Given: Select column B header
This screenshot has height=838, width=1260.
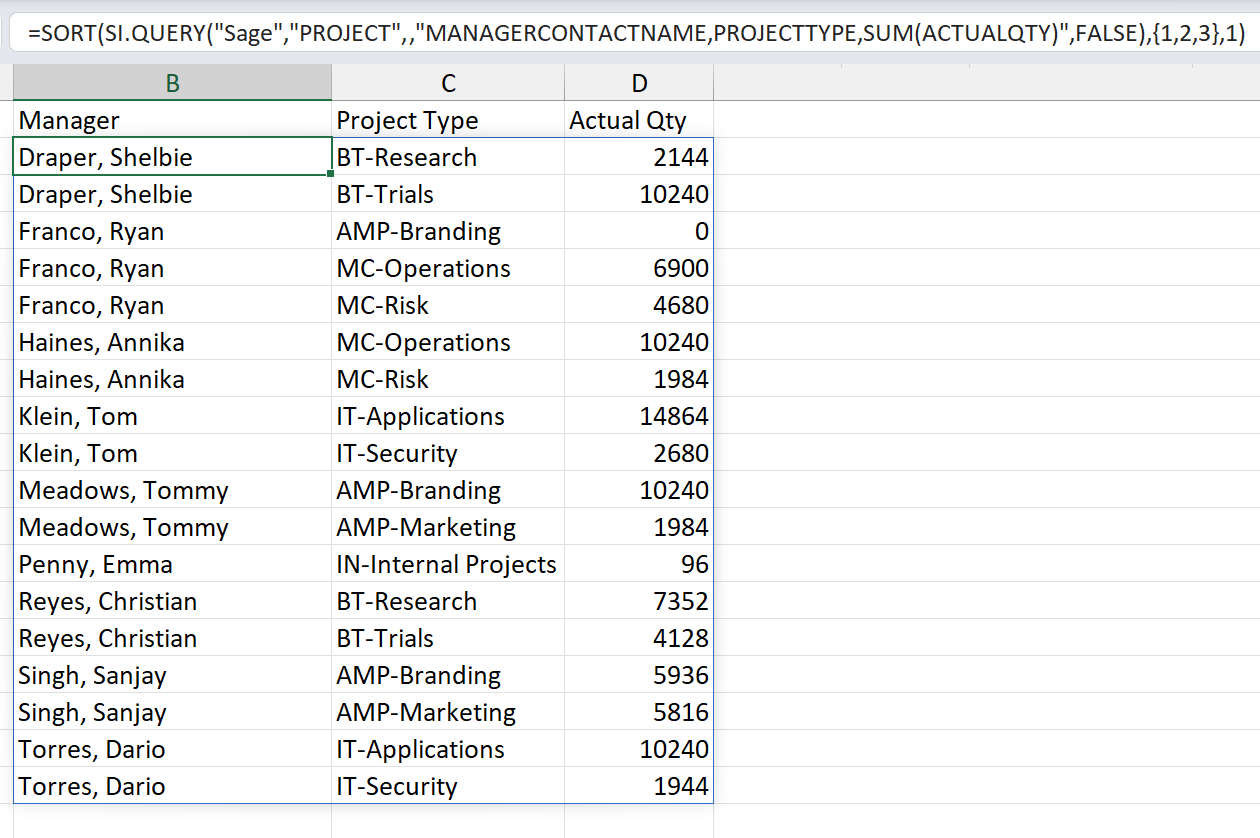Looking at the screenshot, I should coord(173,83).
